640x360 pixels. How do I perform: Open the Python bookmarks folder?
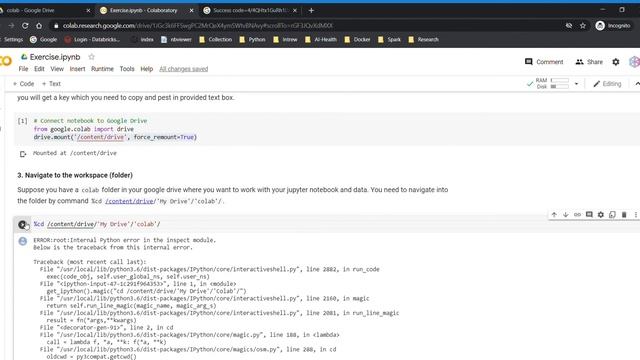[x=252, y=40]
